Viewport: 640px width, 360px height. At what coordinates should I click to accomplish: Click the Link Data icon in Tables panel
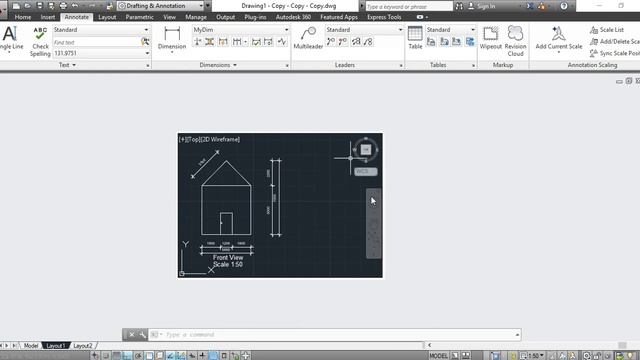(x=431, y=42)
